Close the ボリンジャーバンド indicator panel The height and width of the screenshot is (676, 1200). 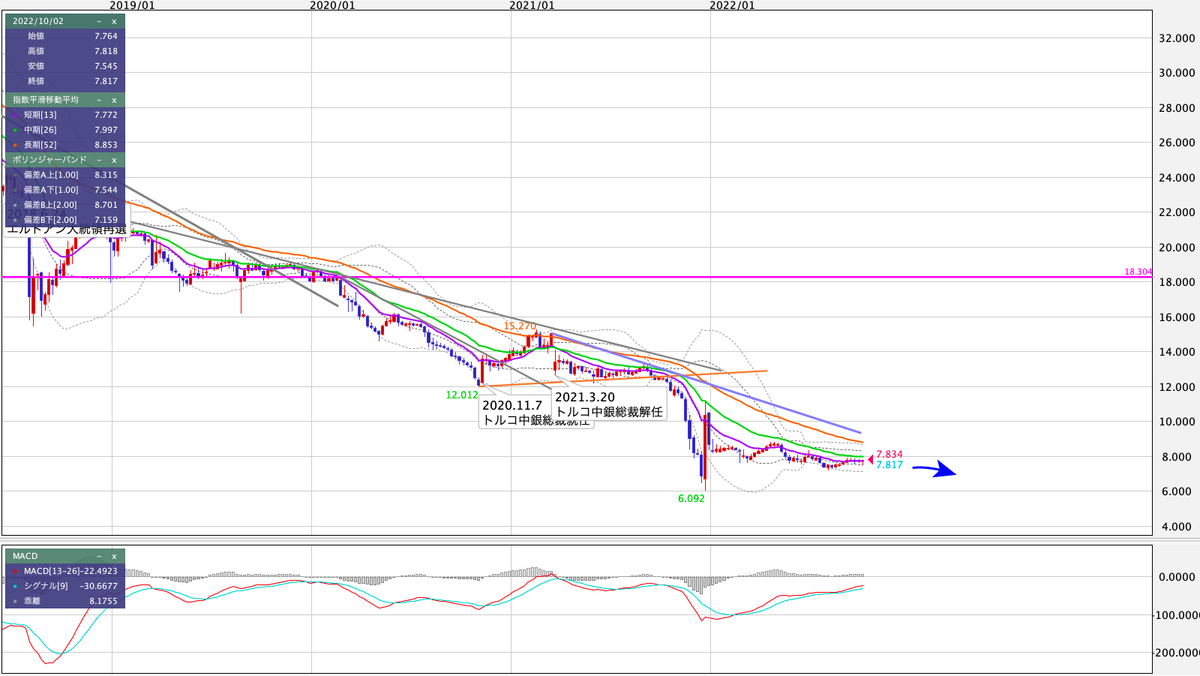click(x=113, y=159)
